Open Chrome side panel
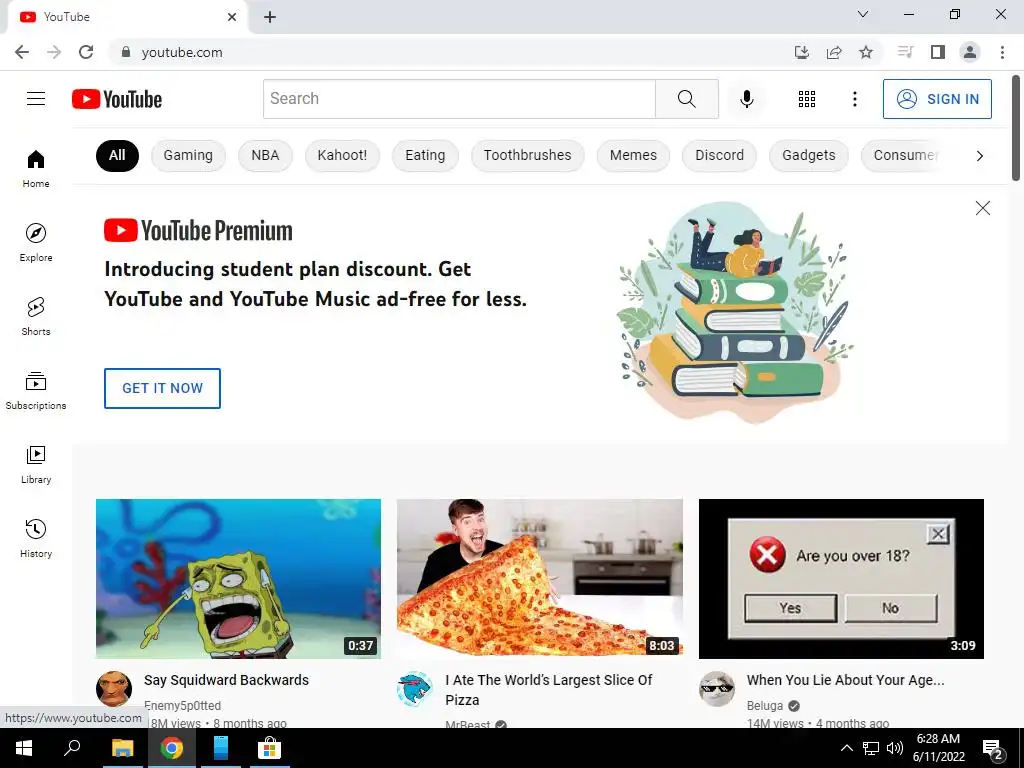Image resolution: width=1024 pixels, height=768 pixels. [x=937, y=52]
